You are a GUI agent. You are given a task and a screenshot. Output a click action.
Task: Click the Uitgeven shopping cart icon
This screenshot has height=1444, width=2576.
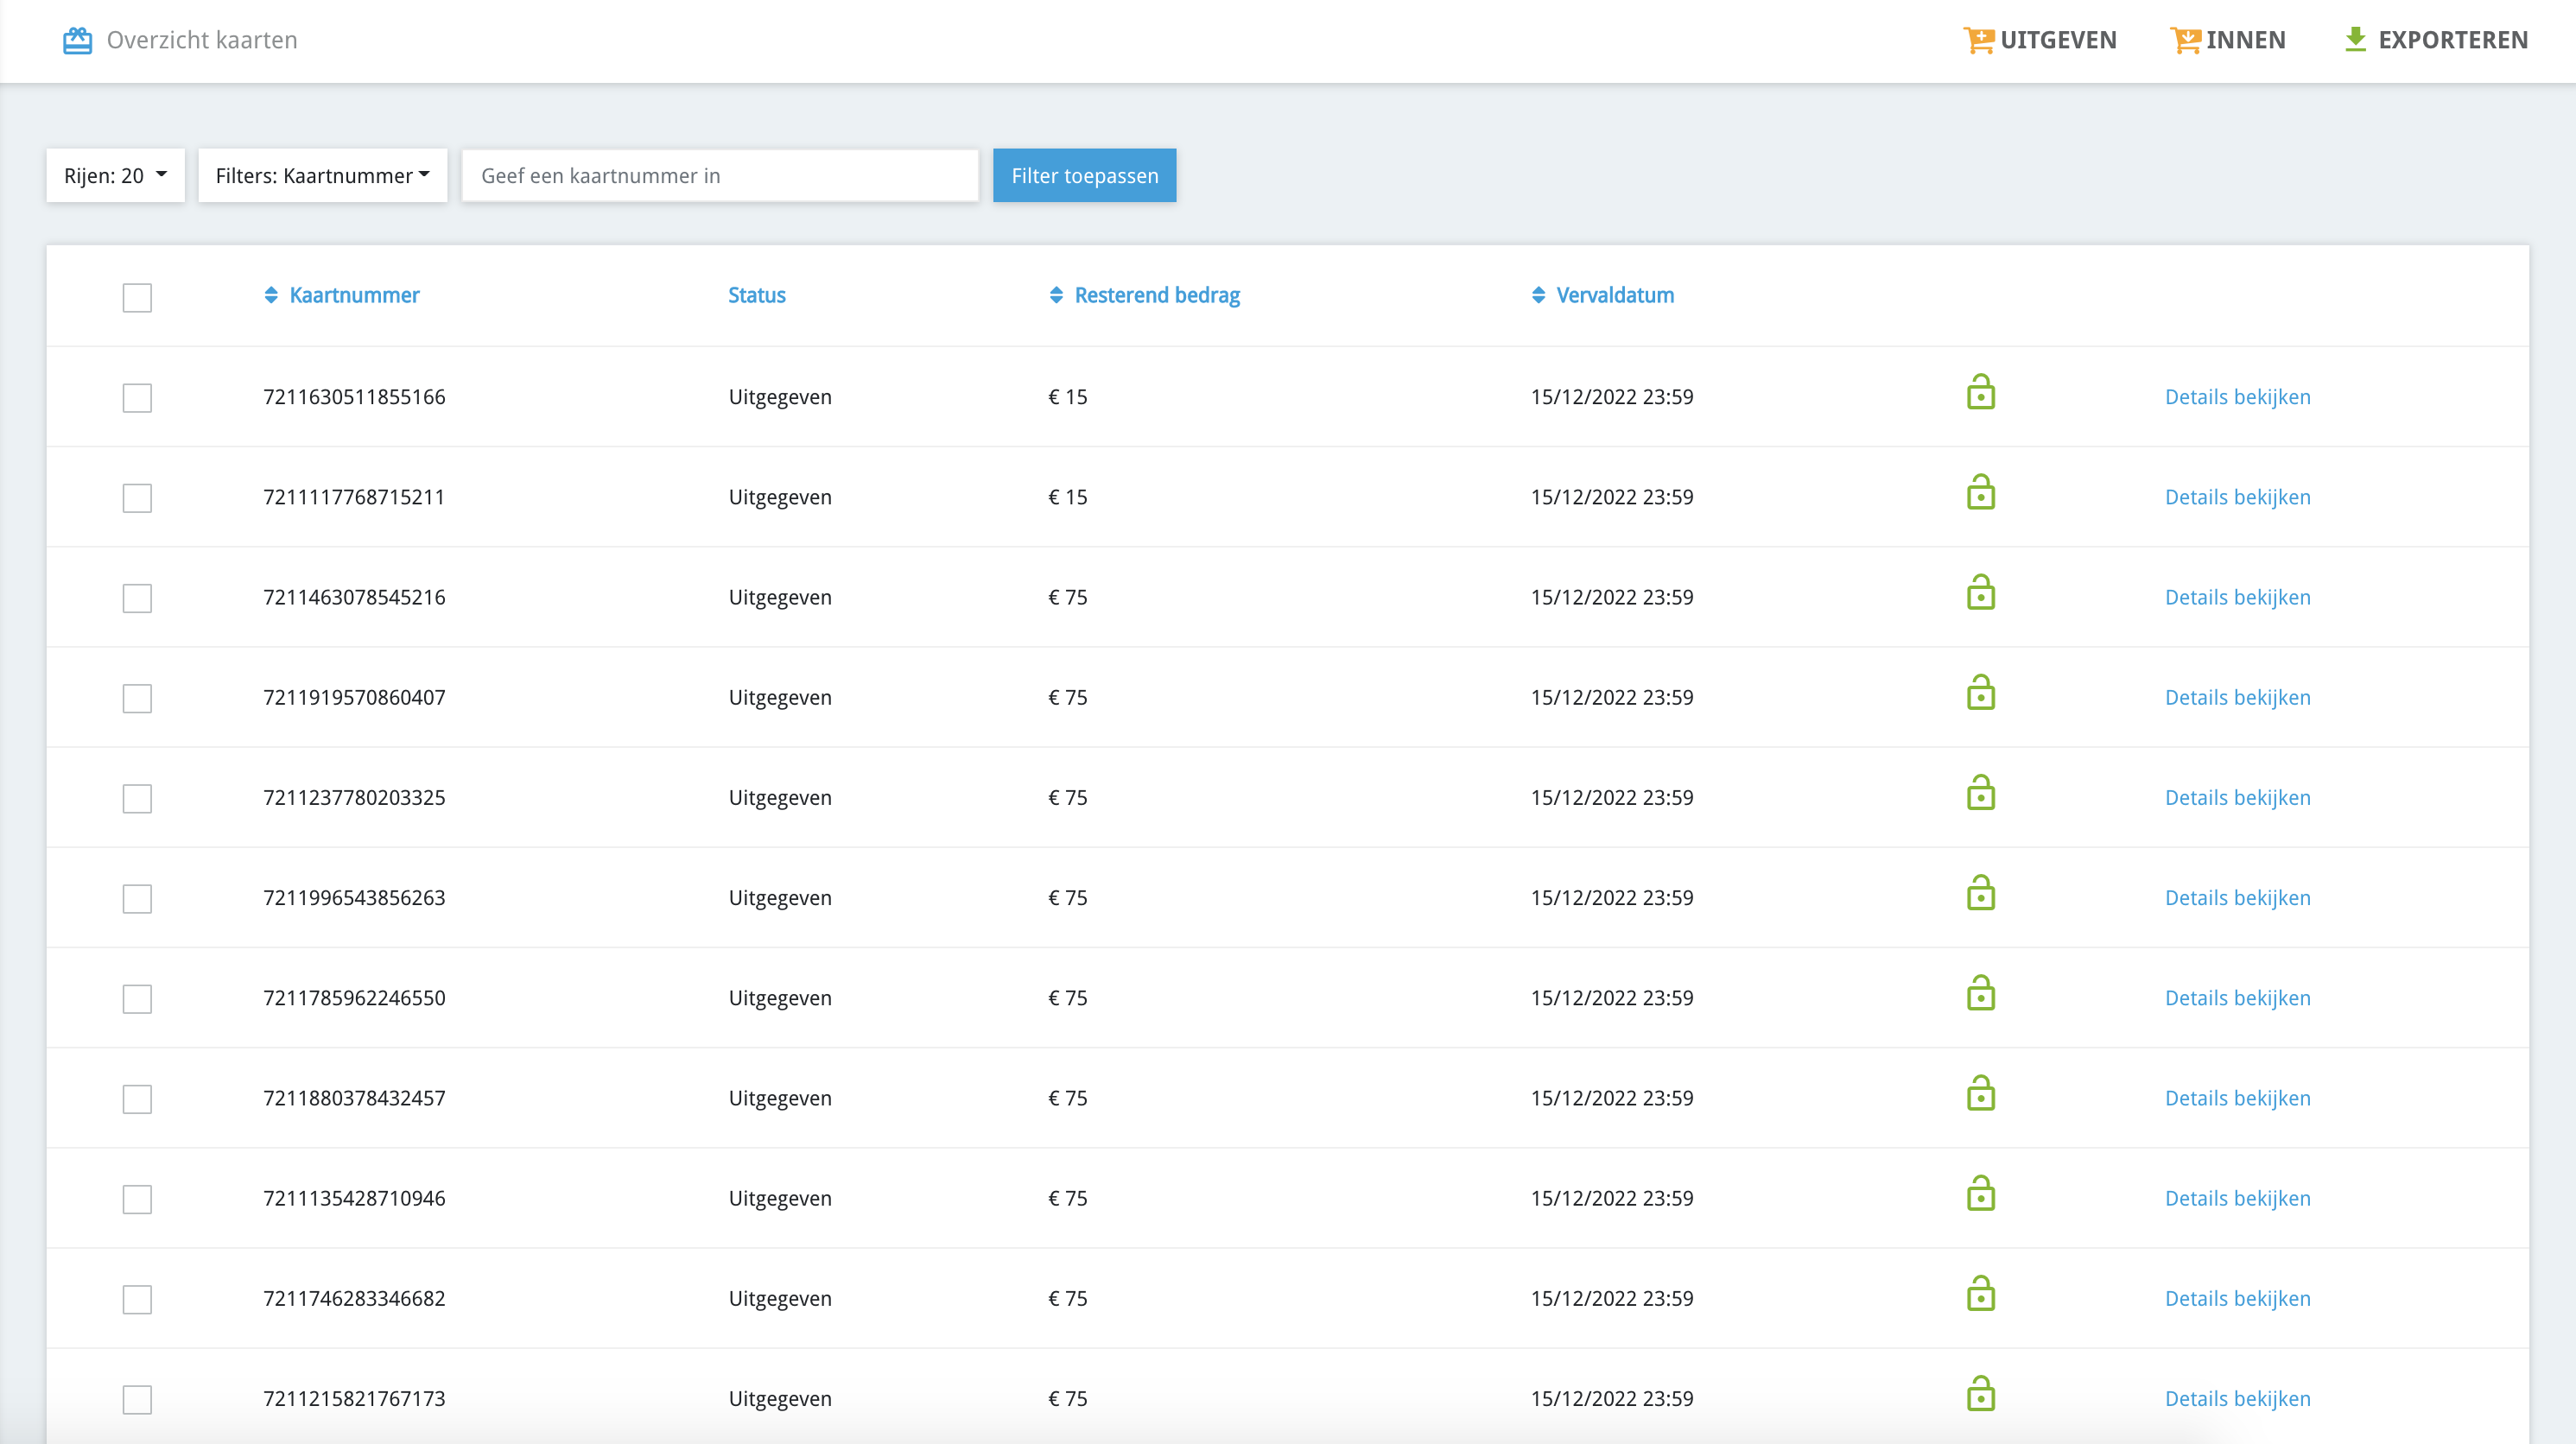1978,40
